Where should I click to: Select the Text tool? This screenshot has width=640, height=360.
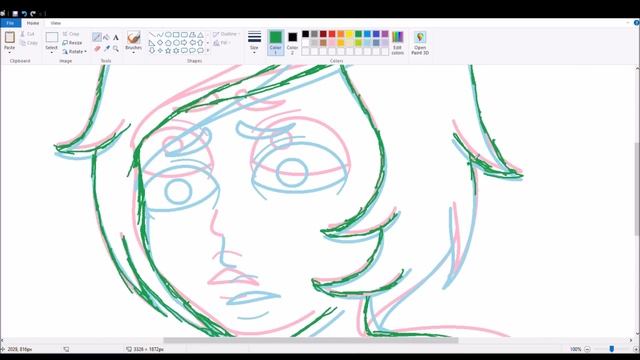click(x=116, y=38)
